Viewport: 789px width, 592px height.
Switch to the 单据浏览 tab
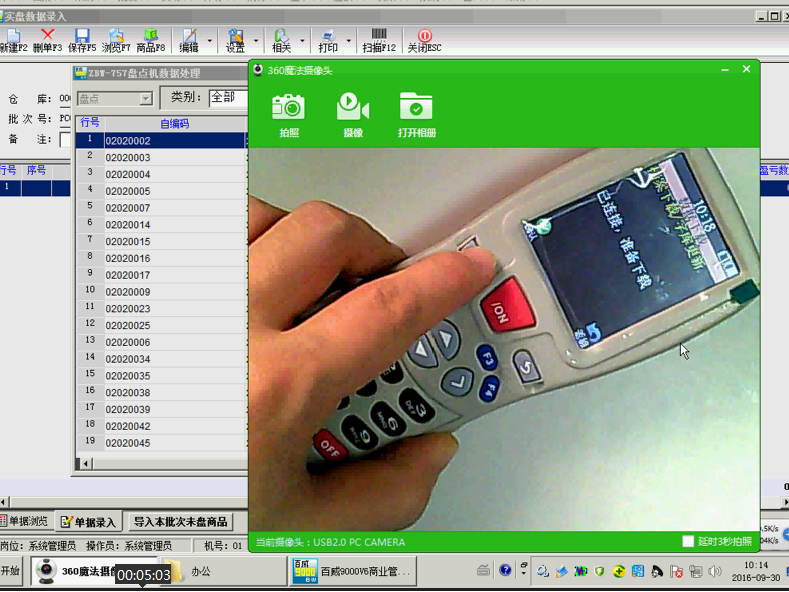[x=24, y=521]
